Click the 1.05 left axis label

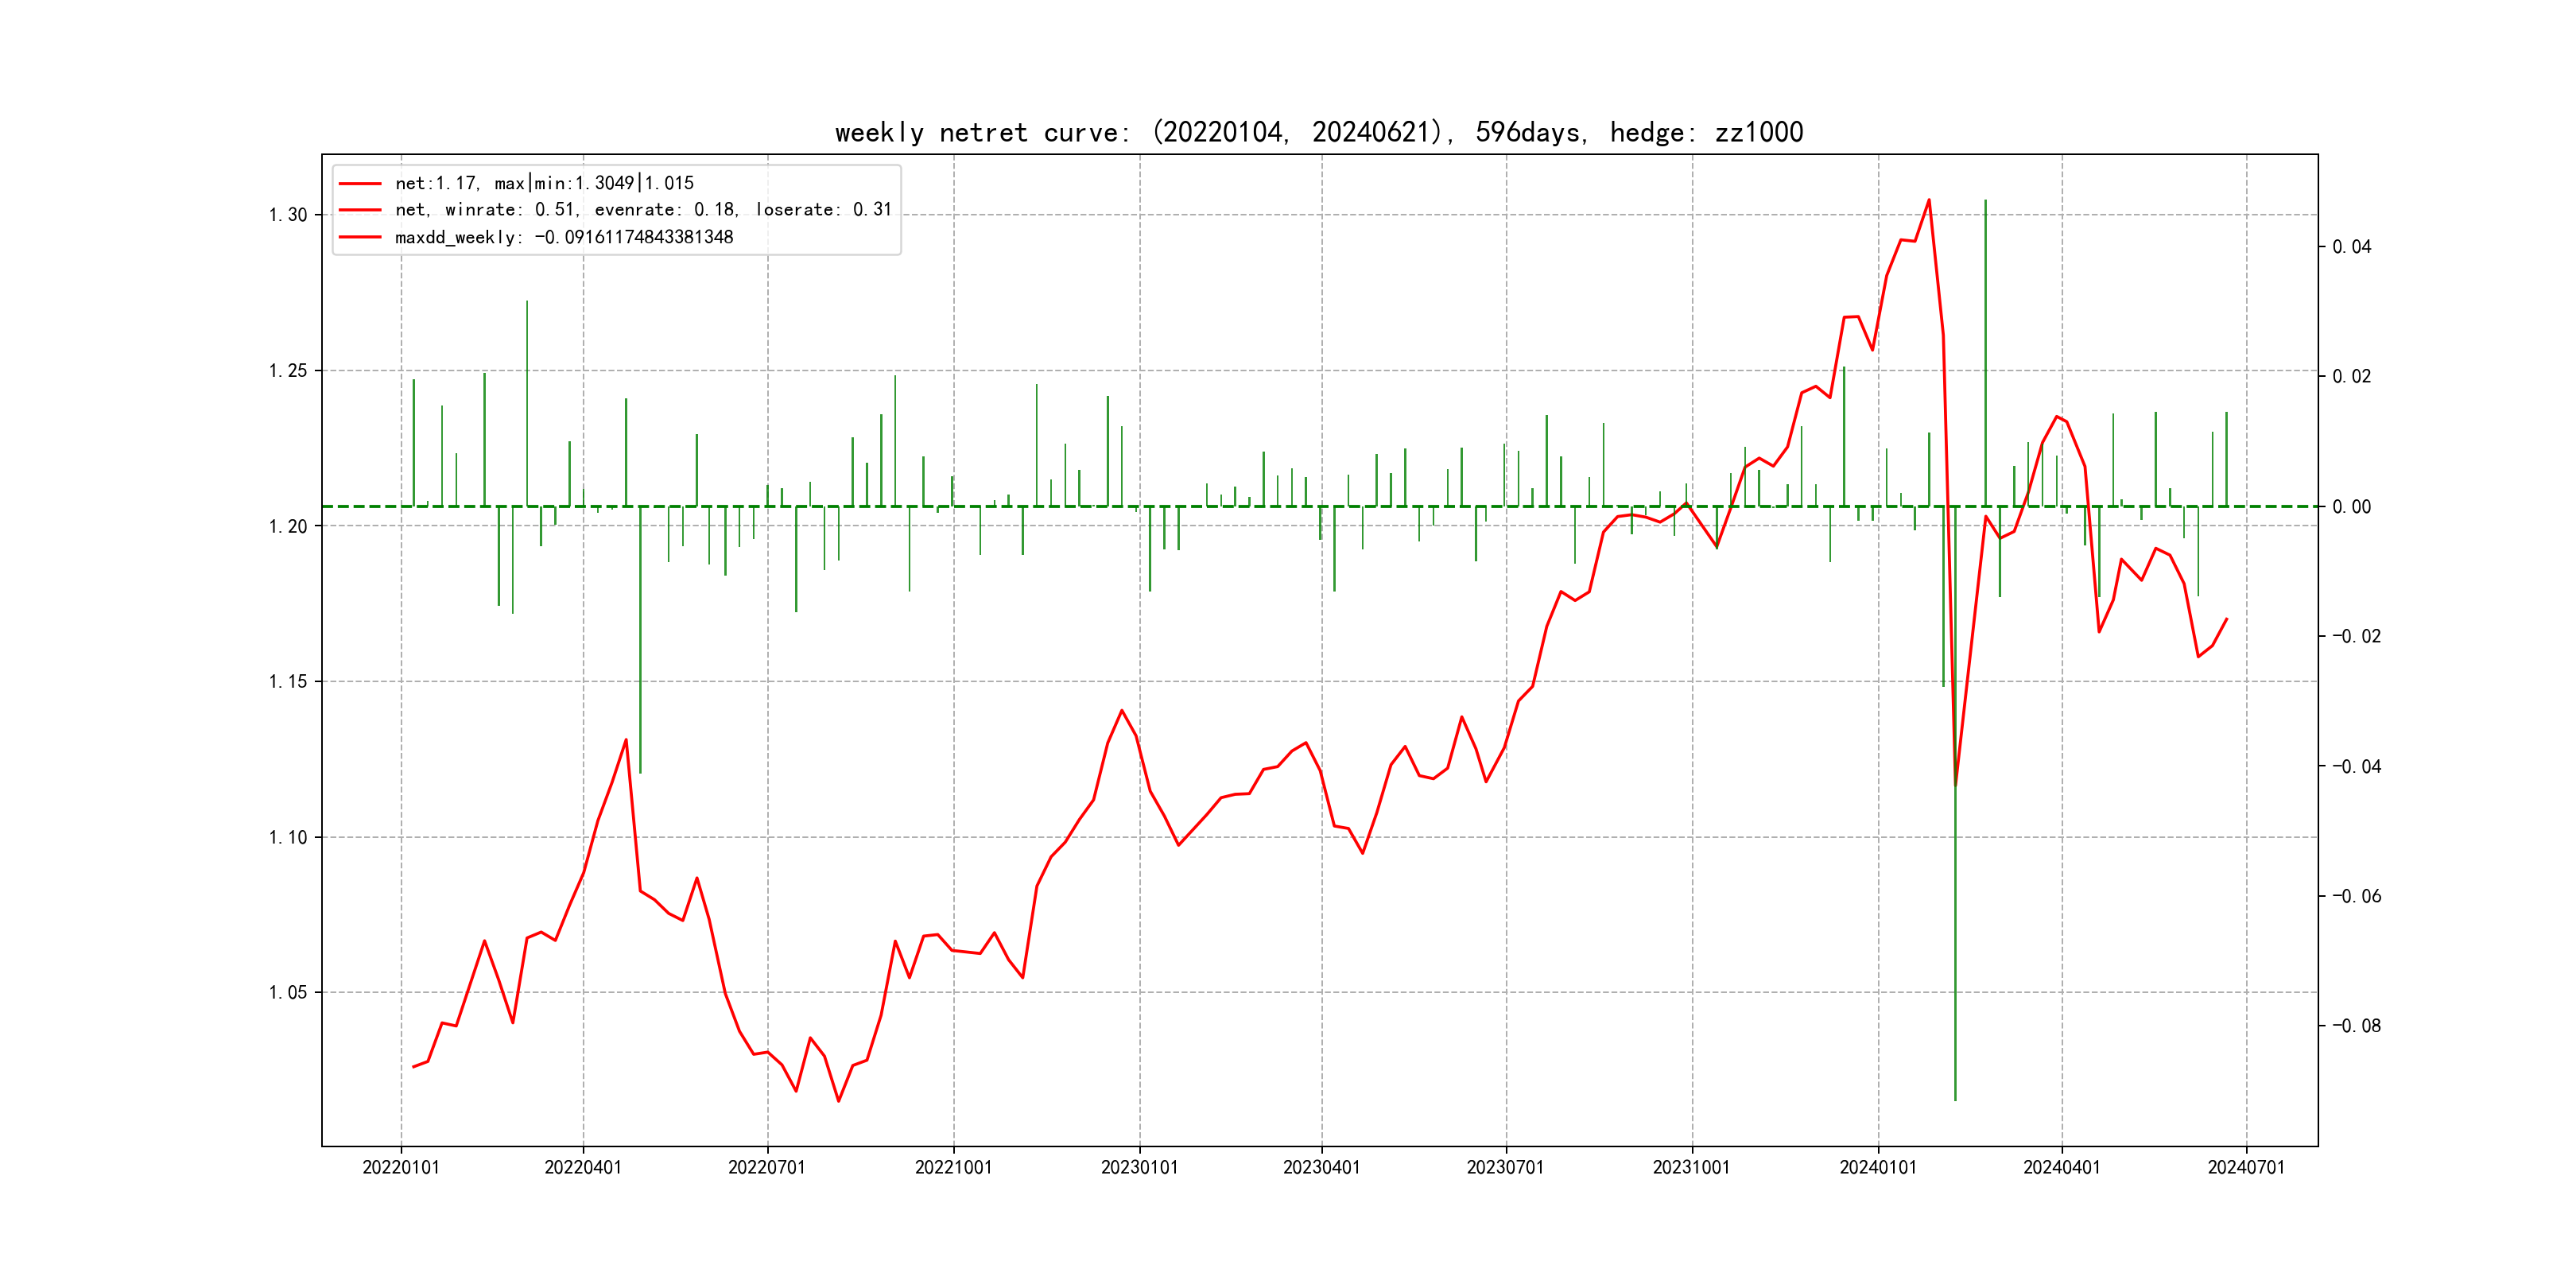click(288, 993)
